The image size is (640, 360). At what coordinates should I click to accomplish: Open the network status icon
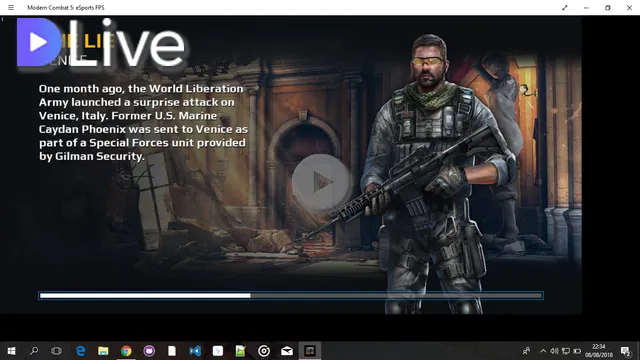(x=566, y=351)
